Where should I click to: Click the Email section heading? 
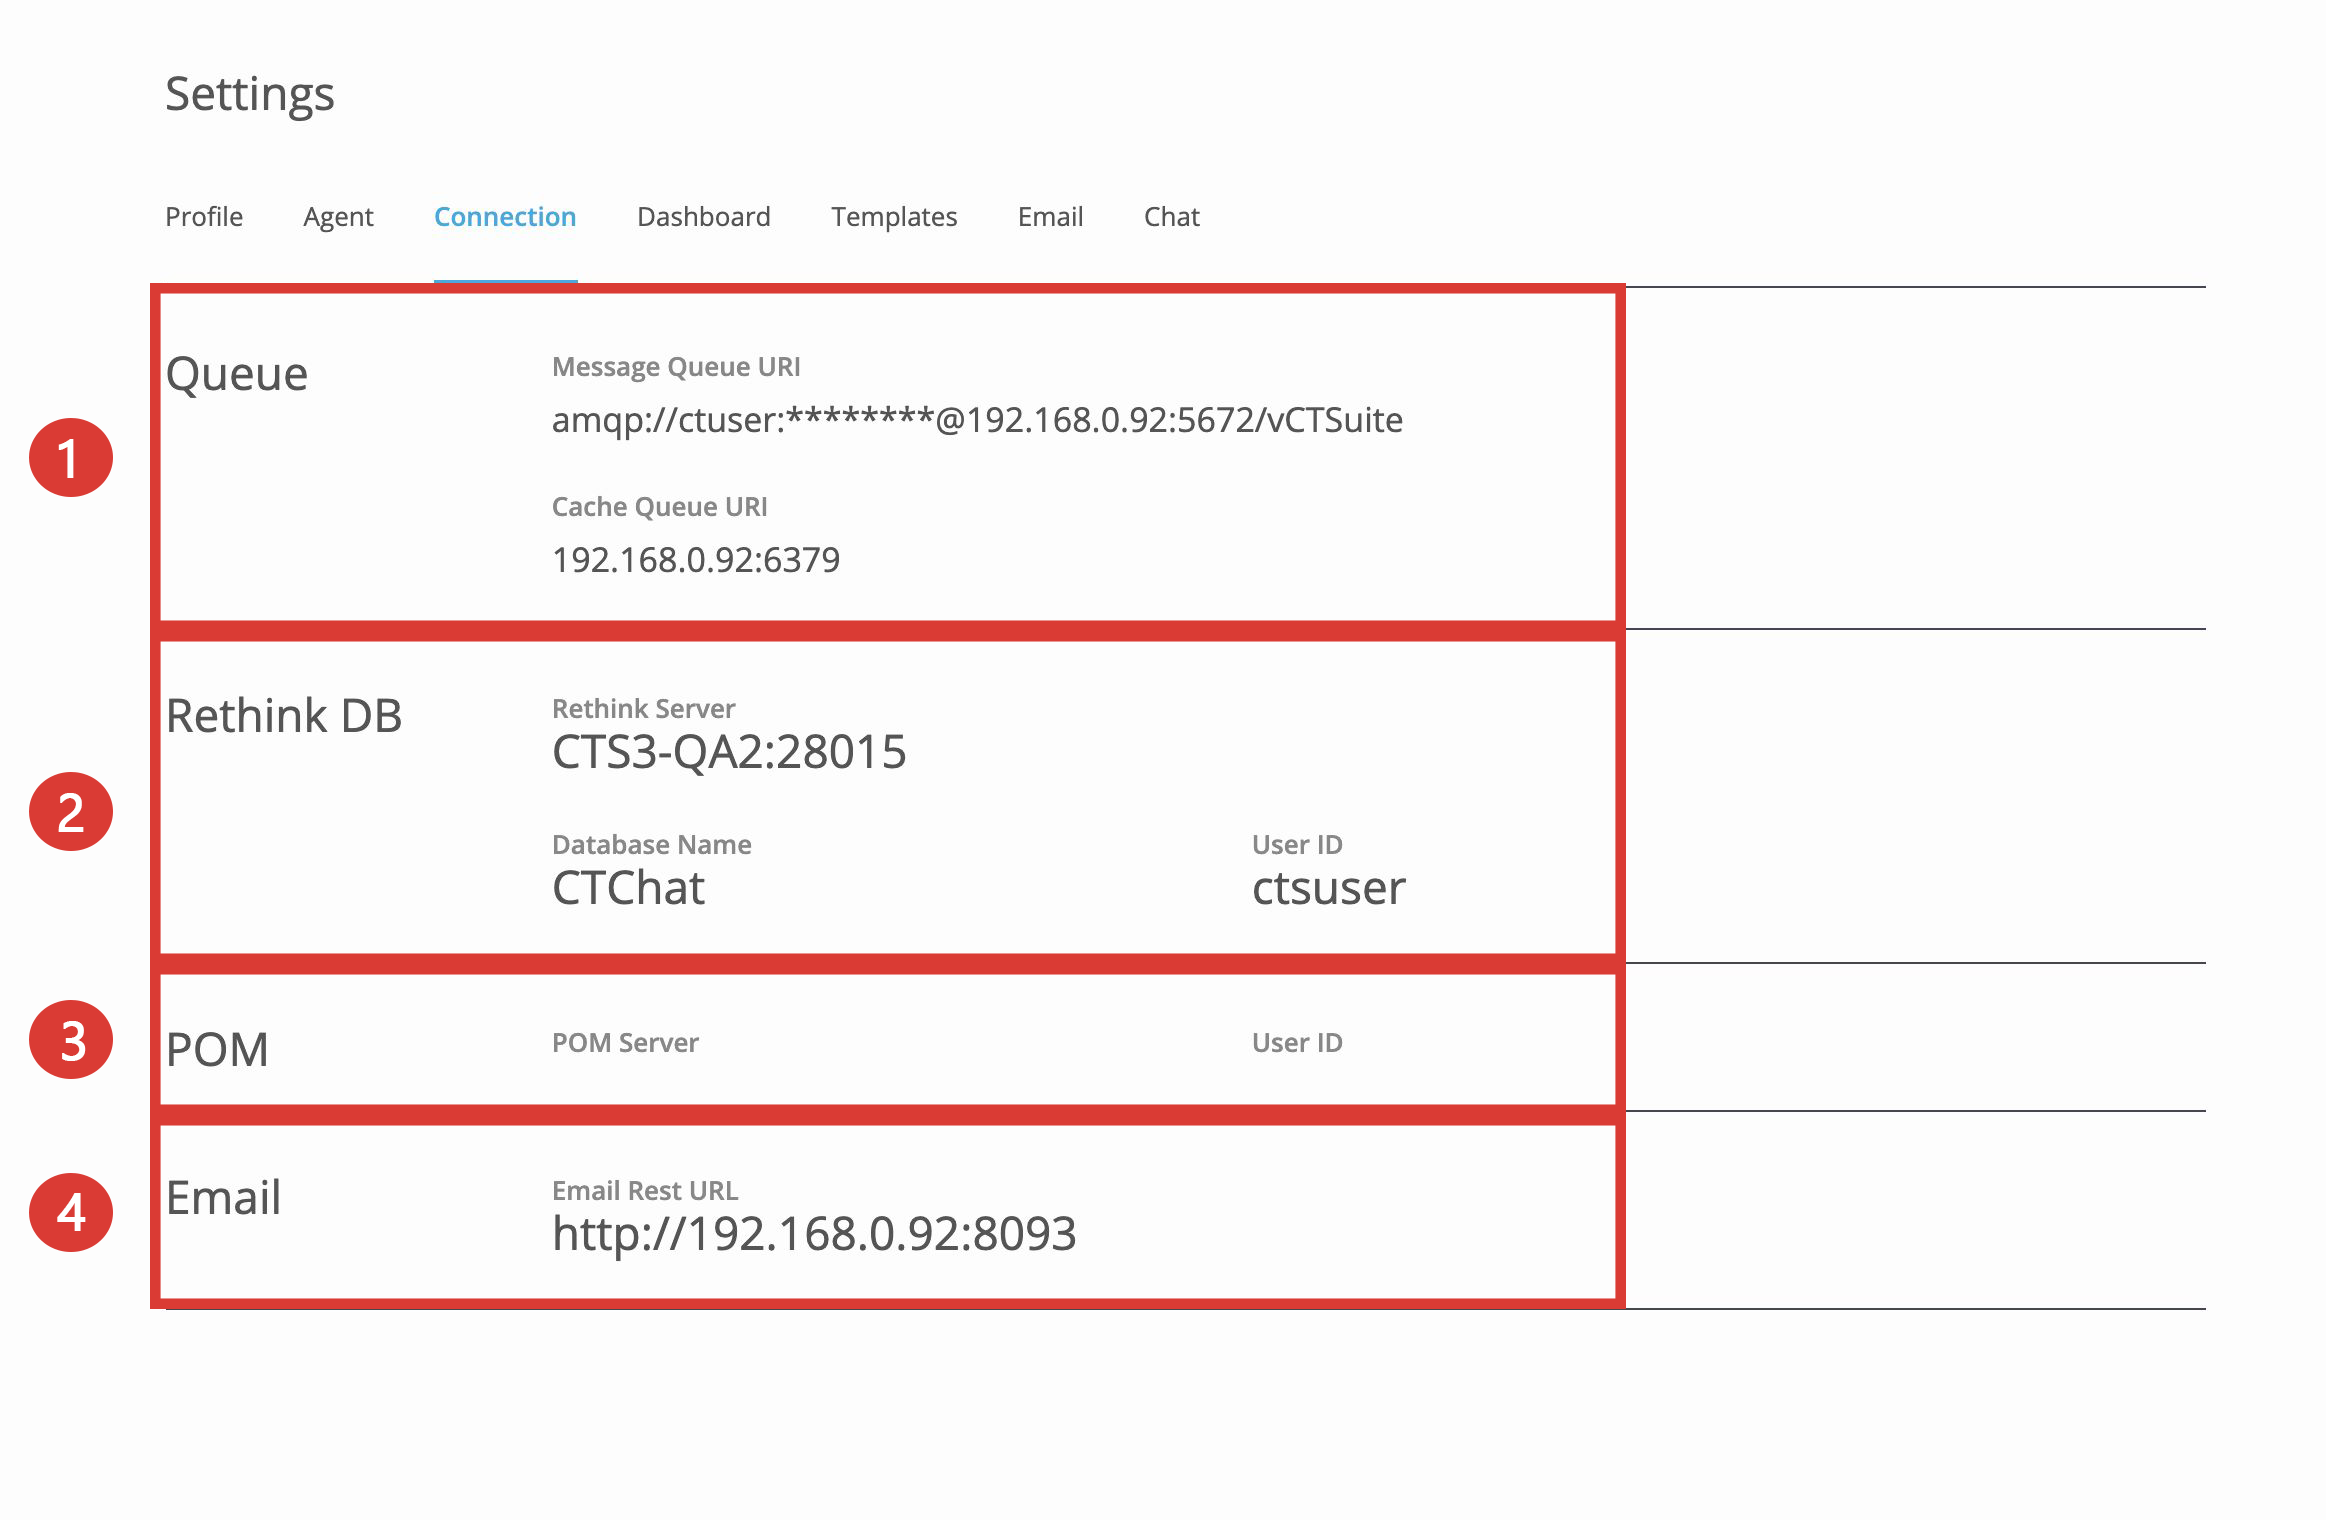point(223,1198)
